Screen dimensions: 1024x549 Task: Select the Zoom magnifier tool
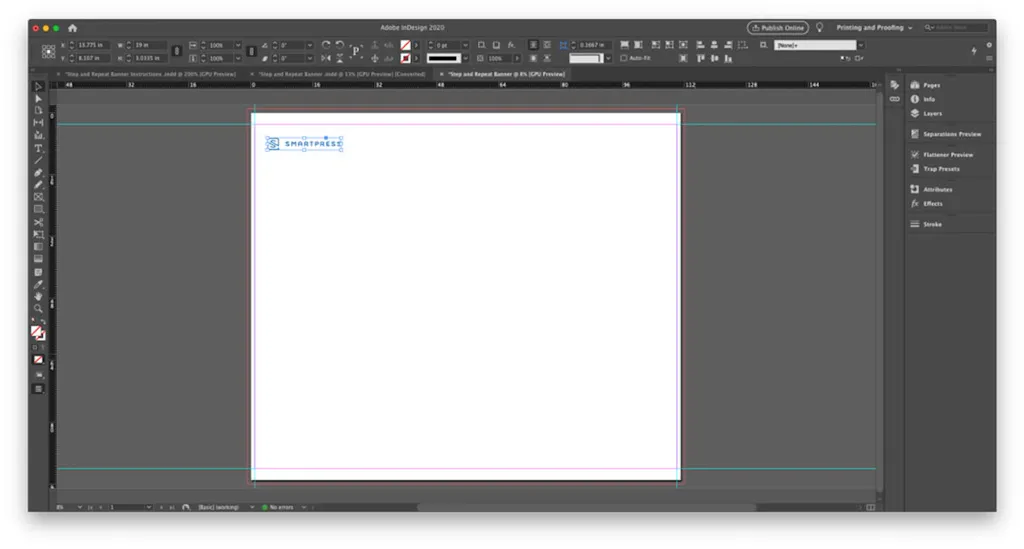(x=39, y=309)
